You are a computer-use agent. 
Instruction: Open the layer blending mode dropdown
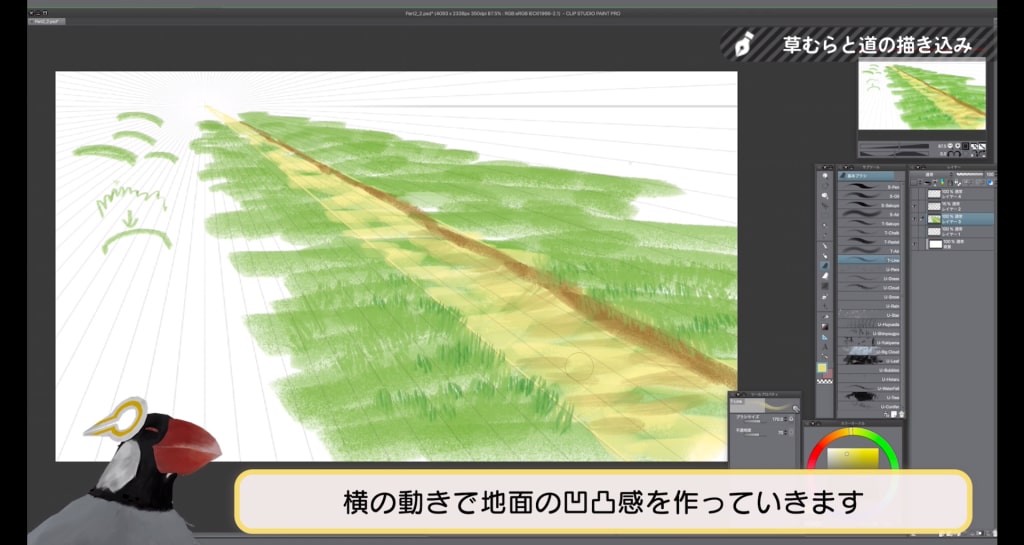tap(929, 173)
